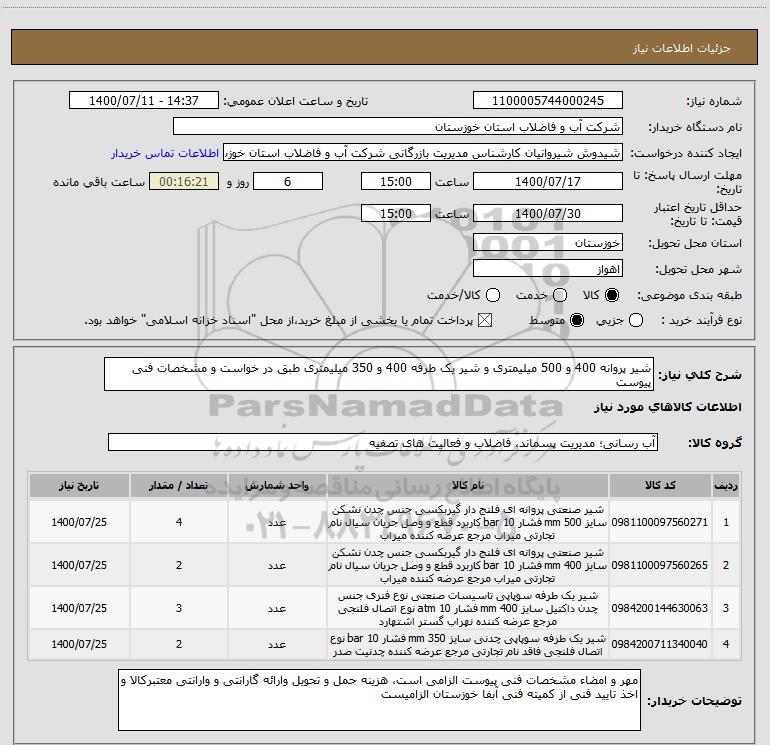Viewport: 770px width, 745px height.
Task: Click the response deadline hour 15:00 field
Action: [x=396, y=181]
